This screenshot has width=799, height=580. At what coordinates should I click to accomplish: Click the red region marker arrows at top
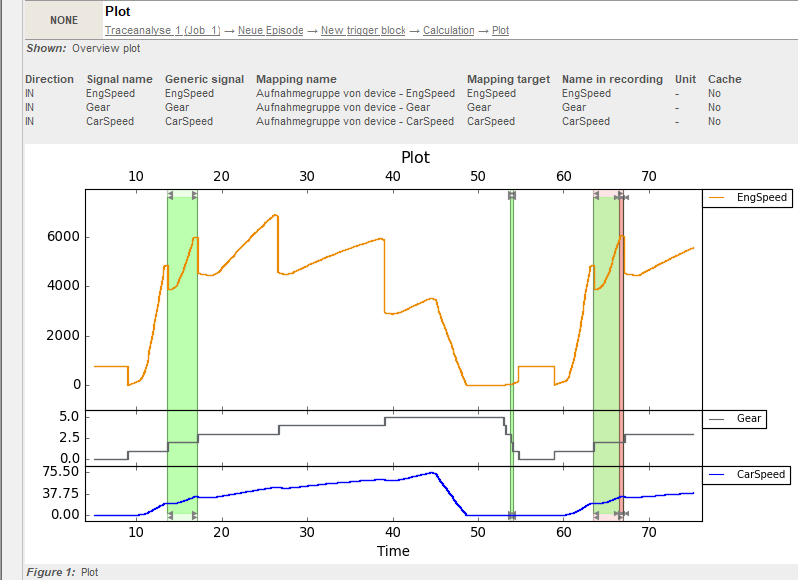tap(622, 197)
